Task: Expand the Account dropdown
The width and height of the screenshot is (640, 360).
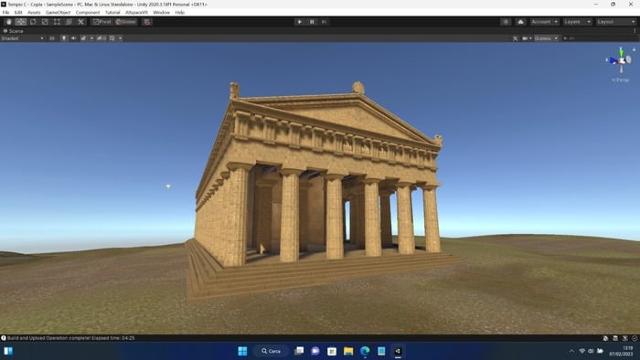Action: tap(544, 22)
